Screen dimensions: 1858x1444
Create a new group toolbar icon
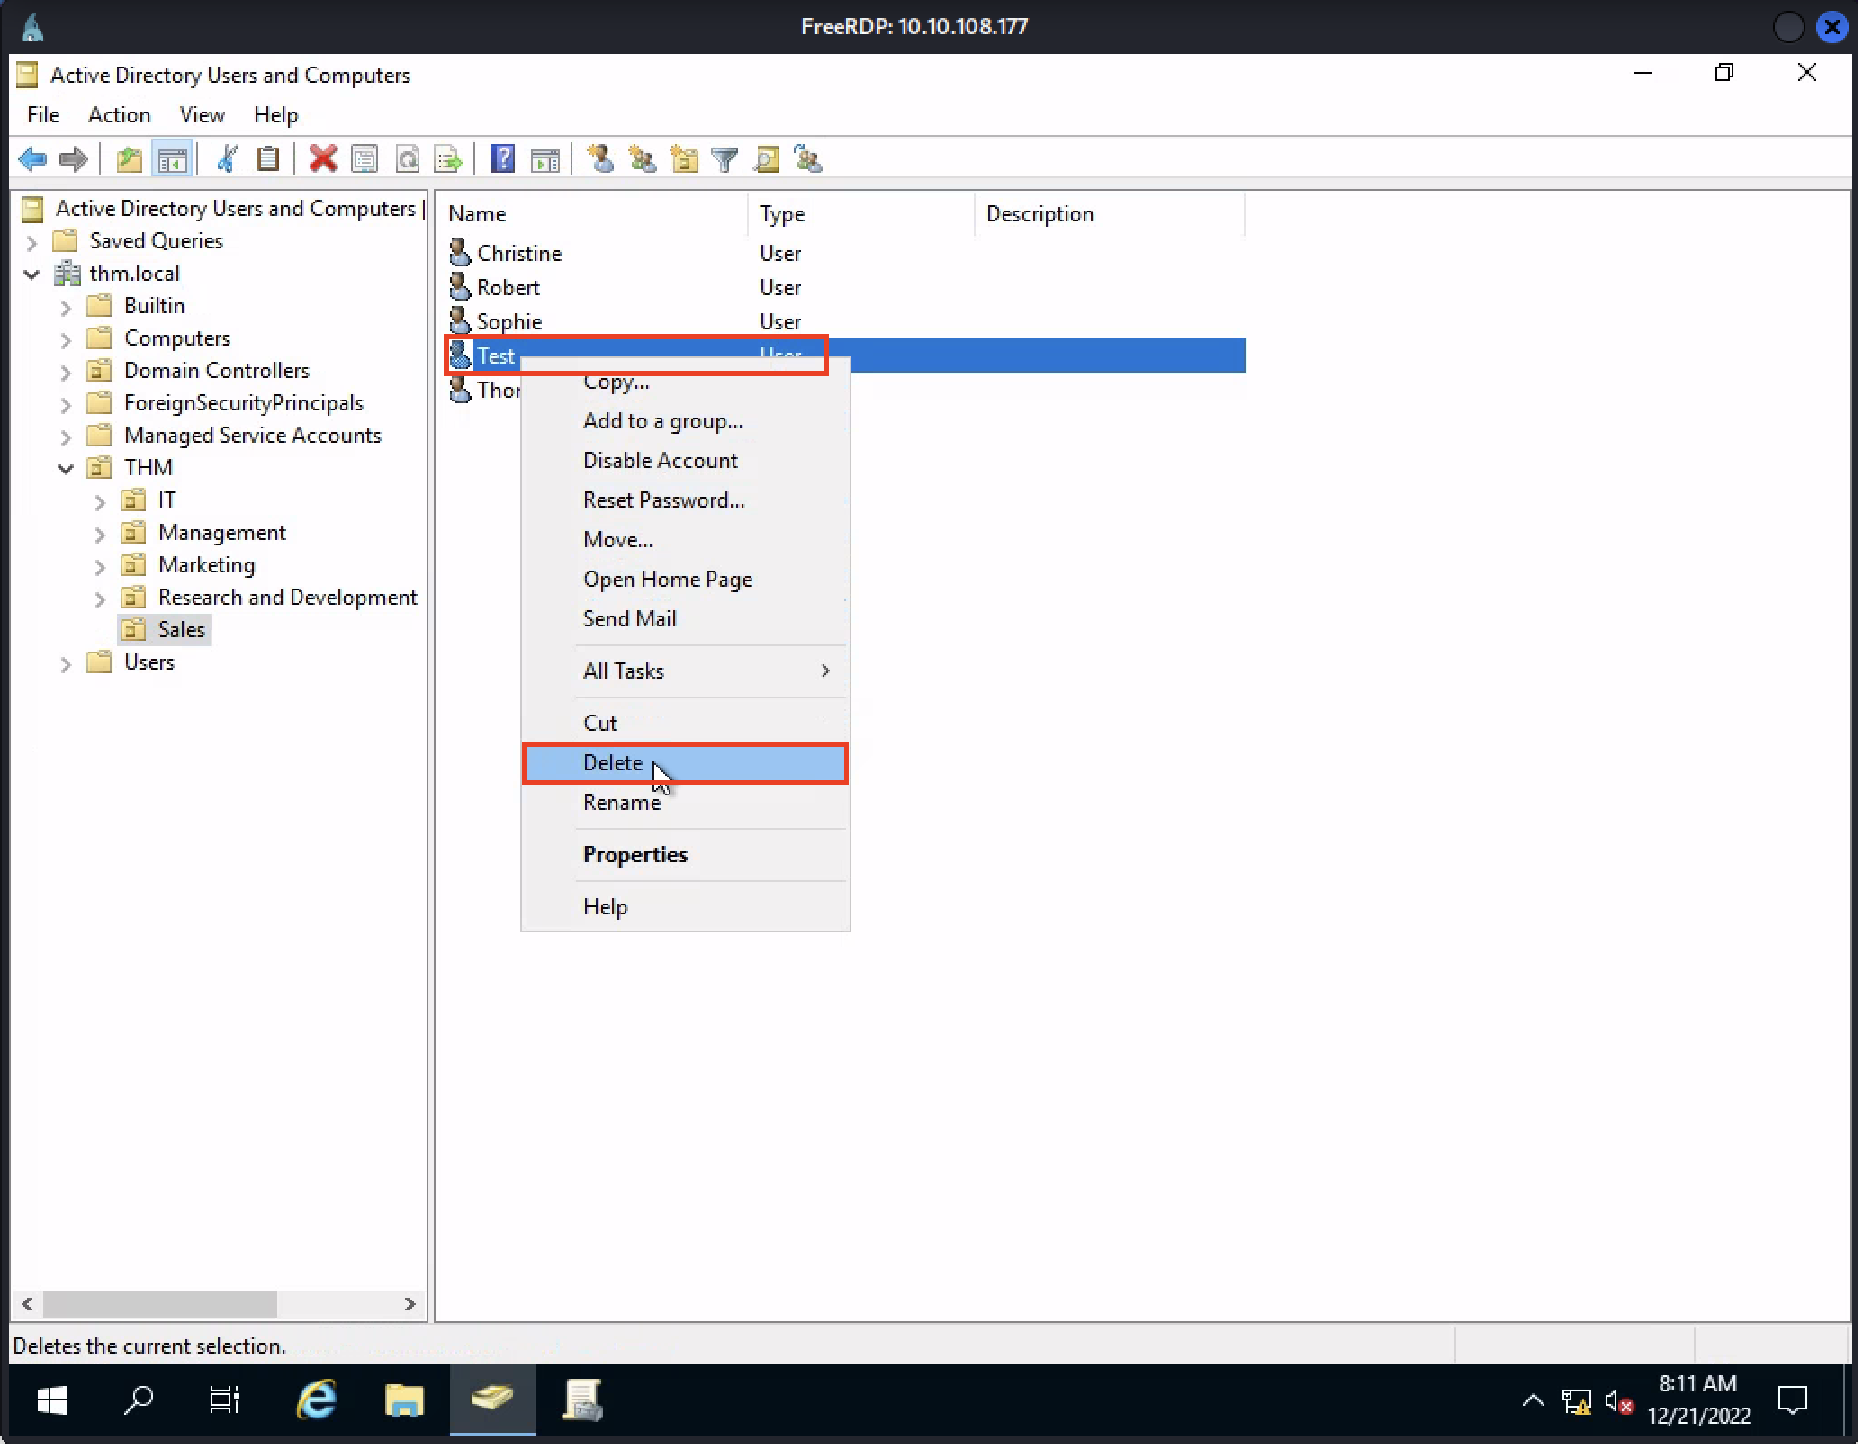click(642, 159)
